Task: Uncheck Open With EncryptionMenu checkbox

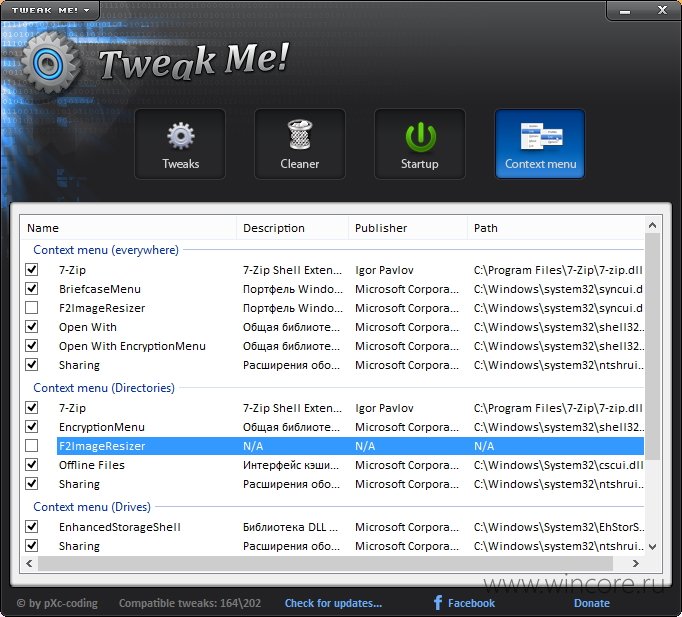Action: (32, 346)
